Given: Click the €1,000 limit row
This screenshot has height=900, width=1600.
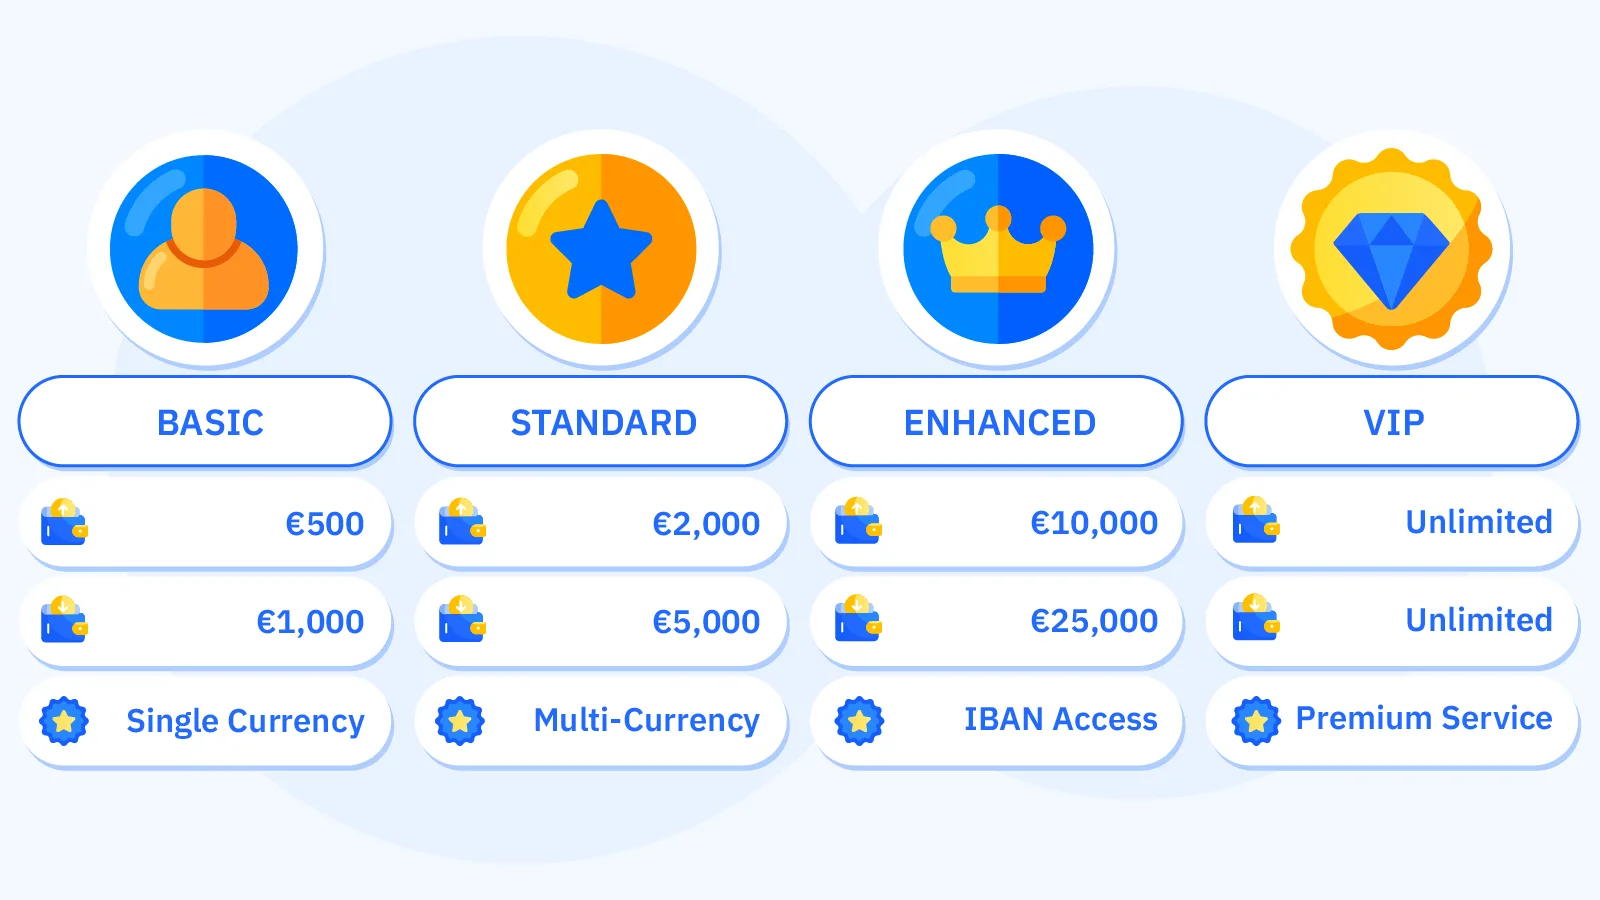Looking at the screenshot, I should 205,621.
